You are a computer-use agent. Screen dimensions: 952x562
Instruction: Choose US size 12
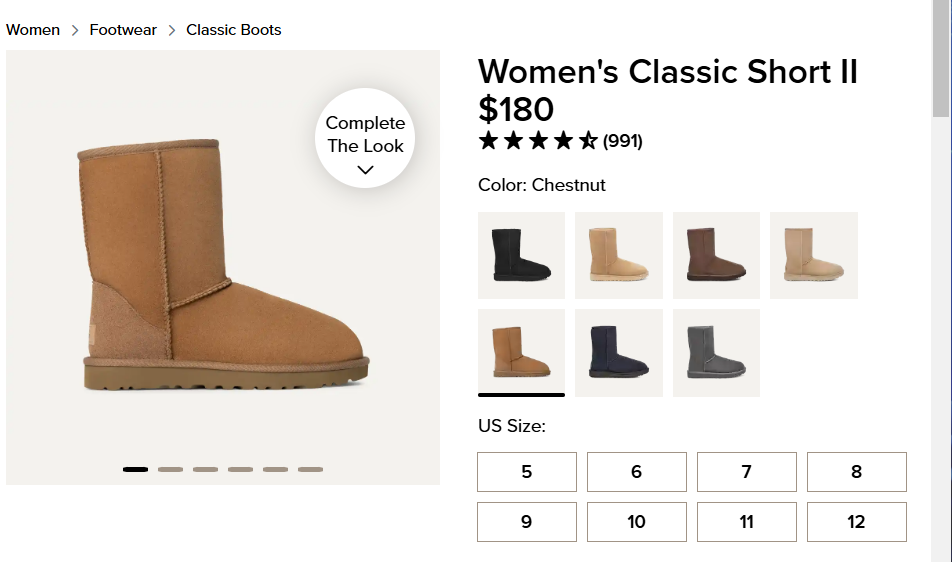point(856,522)
